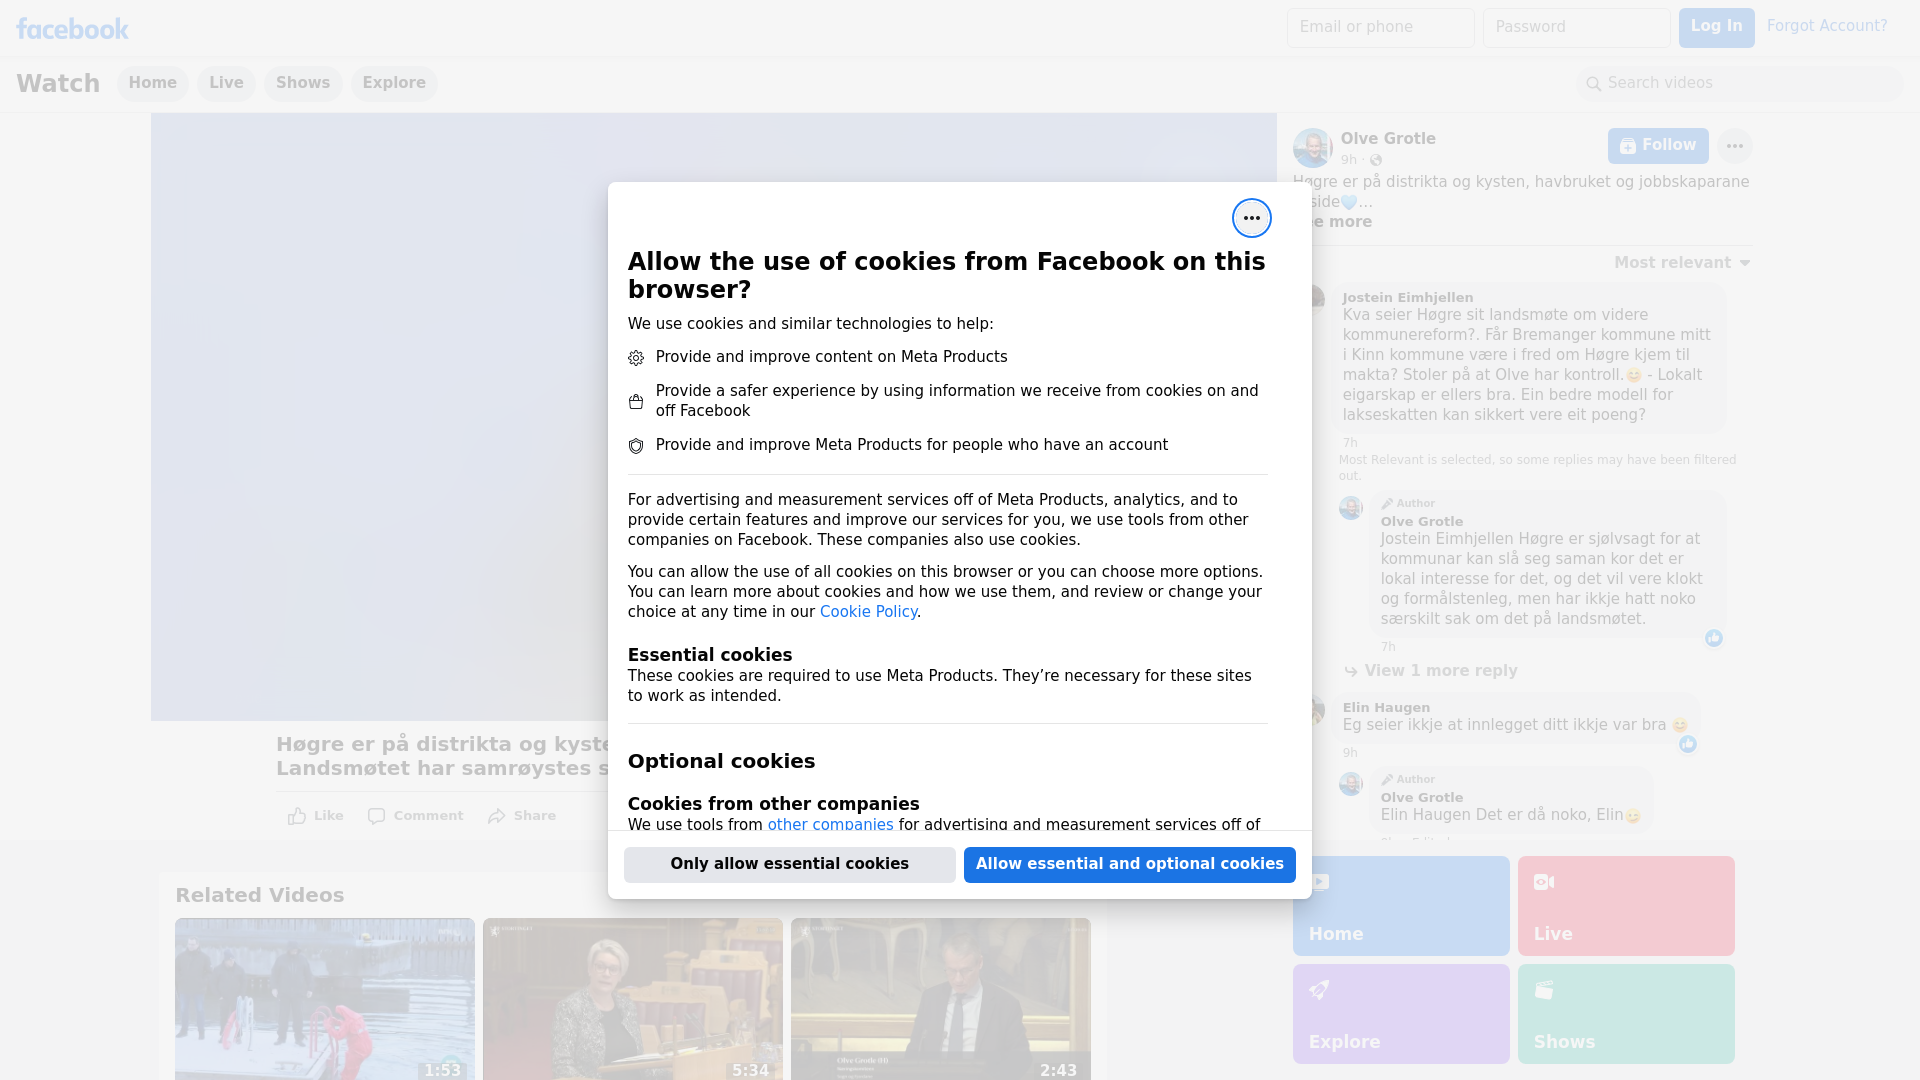Screen dimensions: 1920x1080
Task: Open the related video lasting 2:43
Action: [941, 999]
